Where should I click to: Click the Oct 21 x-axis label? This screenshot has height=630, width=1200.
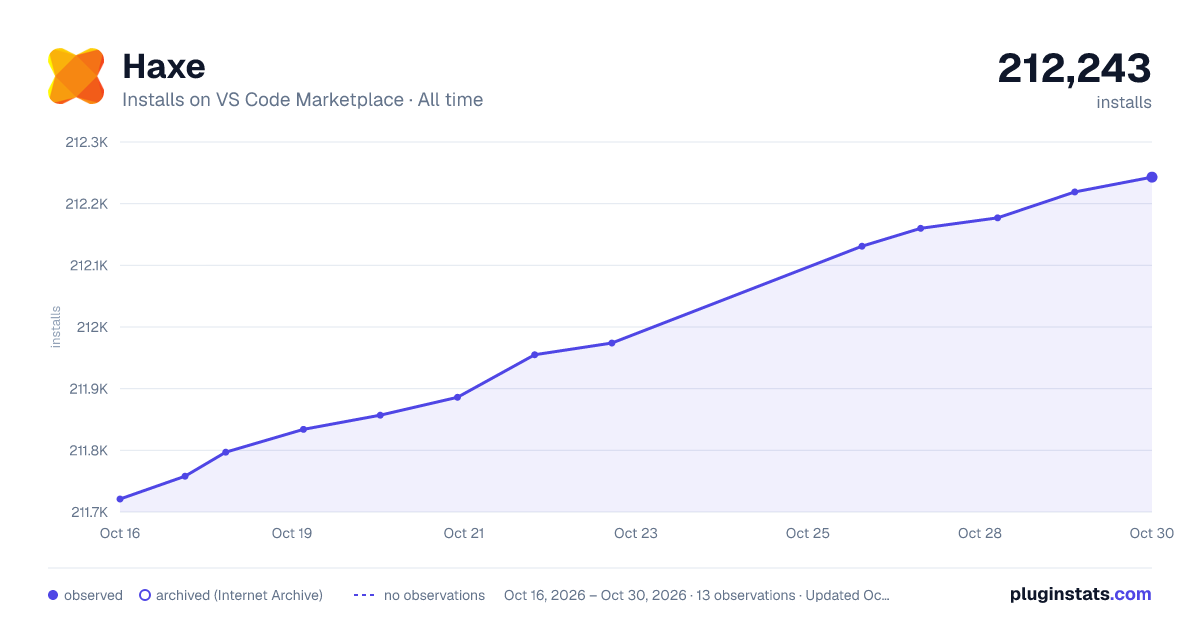tap(464, 533)
